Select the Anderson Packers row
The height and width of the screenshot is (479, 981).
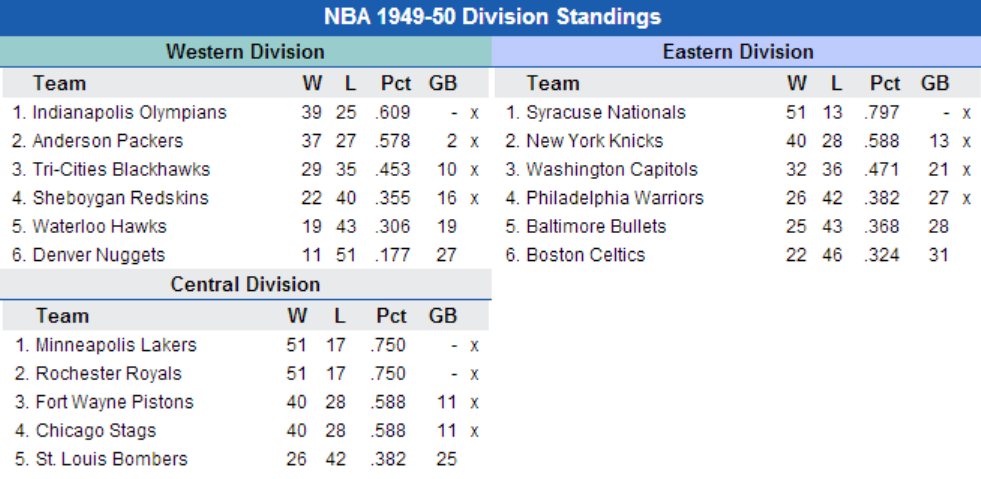(x=107, y=141)
